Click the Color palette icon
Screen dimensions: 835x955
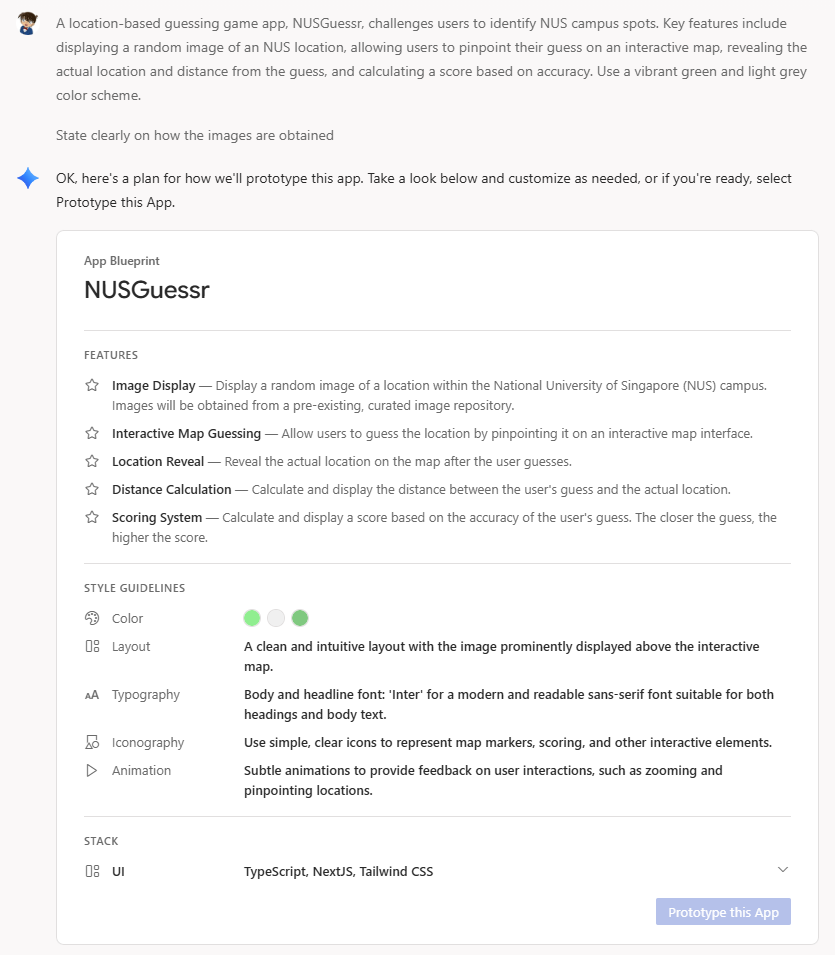pos(92,618)
